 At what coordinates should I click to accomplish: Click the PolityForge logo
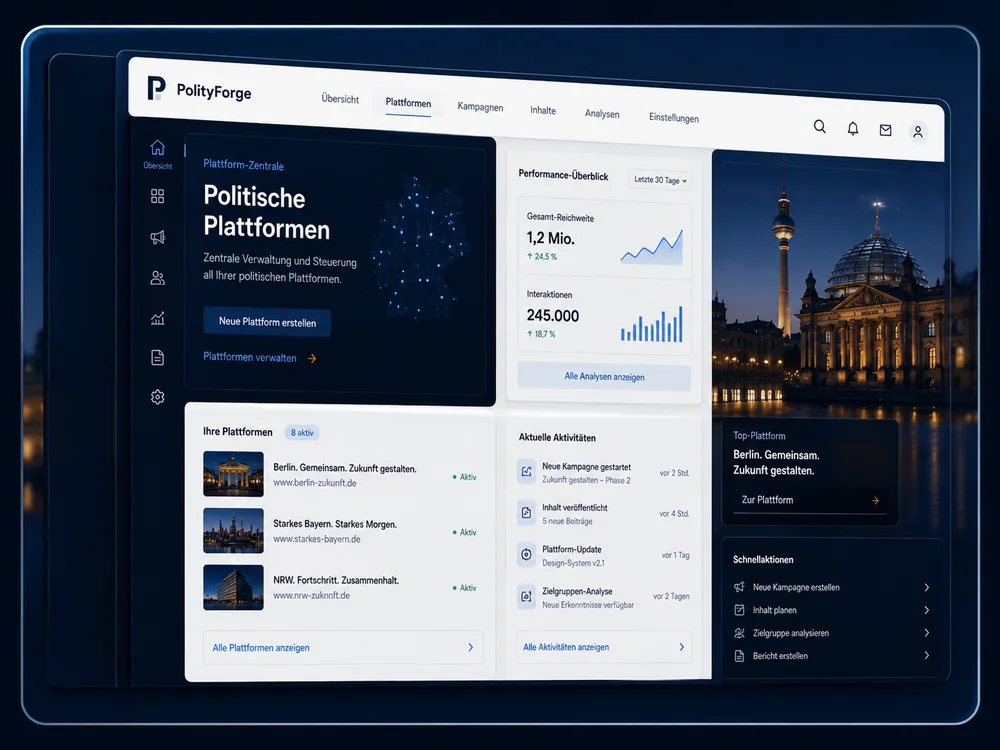click(x=199, y=90)
